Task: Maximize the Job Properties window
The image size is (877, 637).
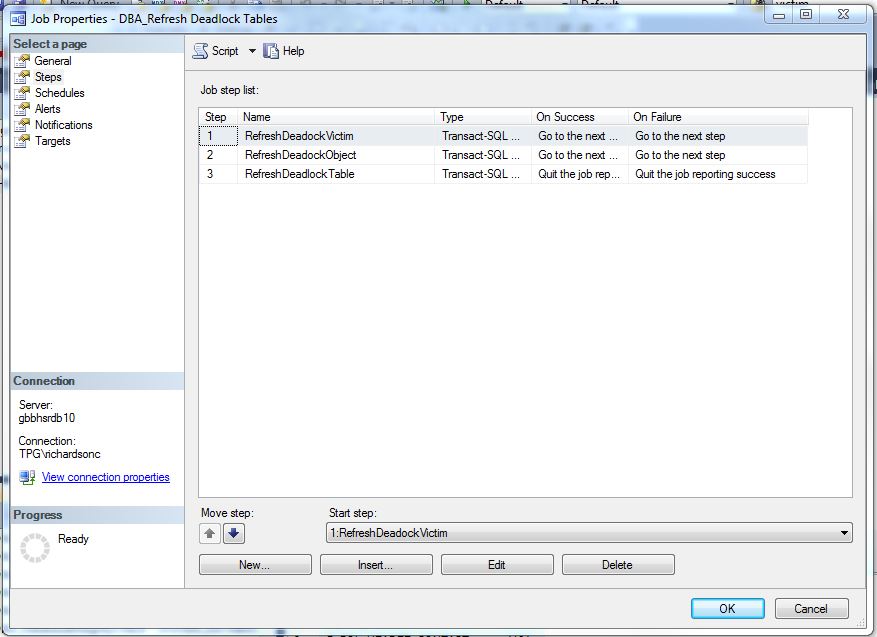Action: 805,15
